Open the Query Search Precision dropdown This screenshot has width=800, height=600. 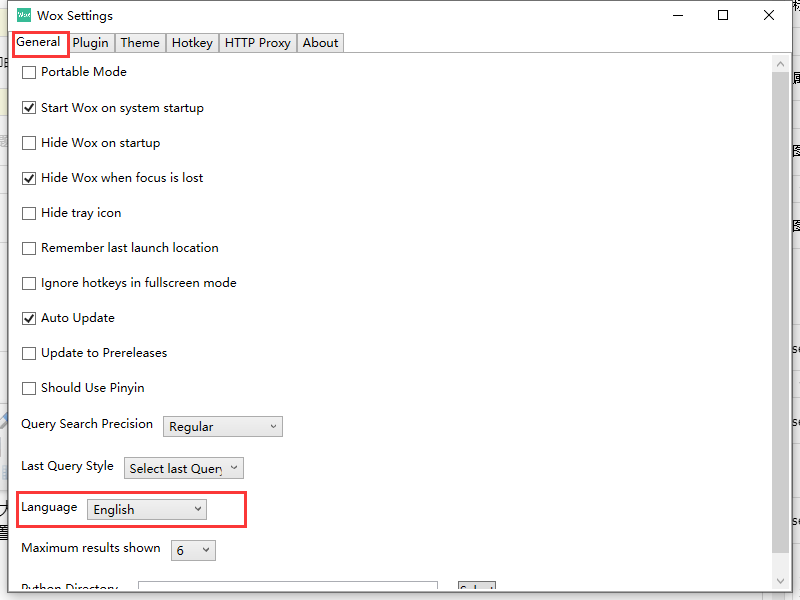tap(223, 427)
